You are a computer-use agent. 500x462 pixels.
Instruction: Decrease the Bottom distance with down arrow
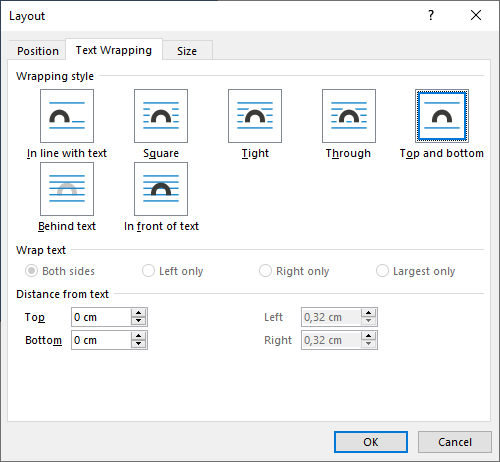click(x=139, y=344)
